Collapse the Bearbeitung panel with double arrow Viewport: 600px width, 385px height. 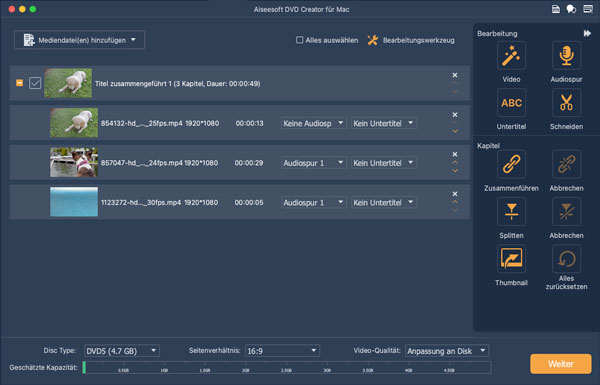587,34
